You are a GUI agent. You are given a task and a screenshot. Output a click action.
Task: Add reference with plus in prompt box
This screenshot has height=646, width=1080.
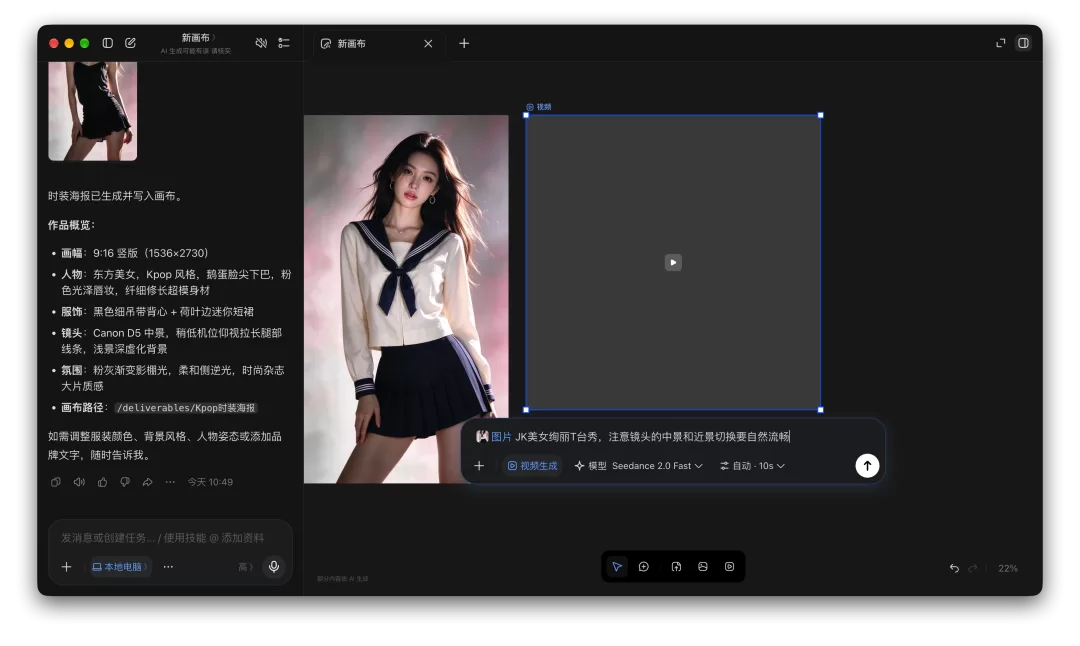[x=479, y=466]
